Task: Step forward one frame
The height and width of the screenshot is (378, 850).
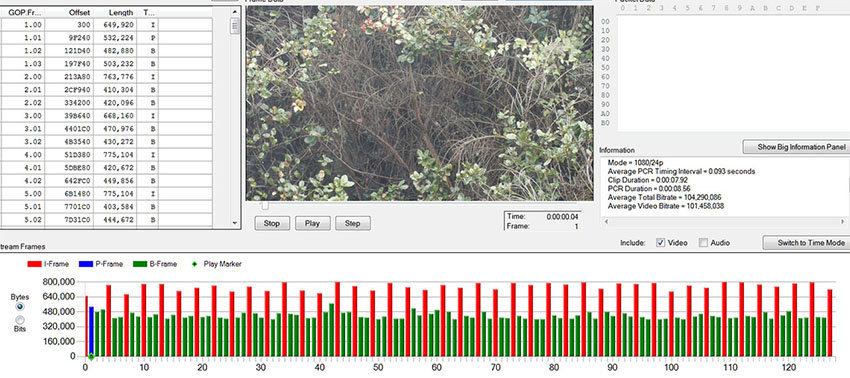Action: [x=353, y=223]
